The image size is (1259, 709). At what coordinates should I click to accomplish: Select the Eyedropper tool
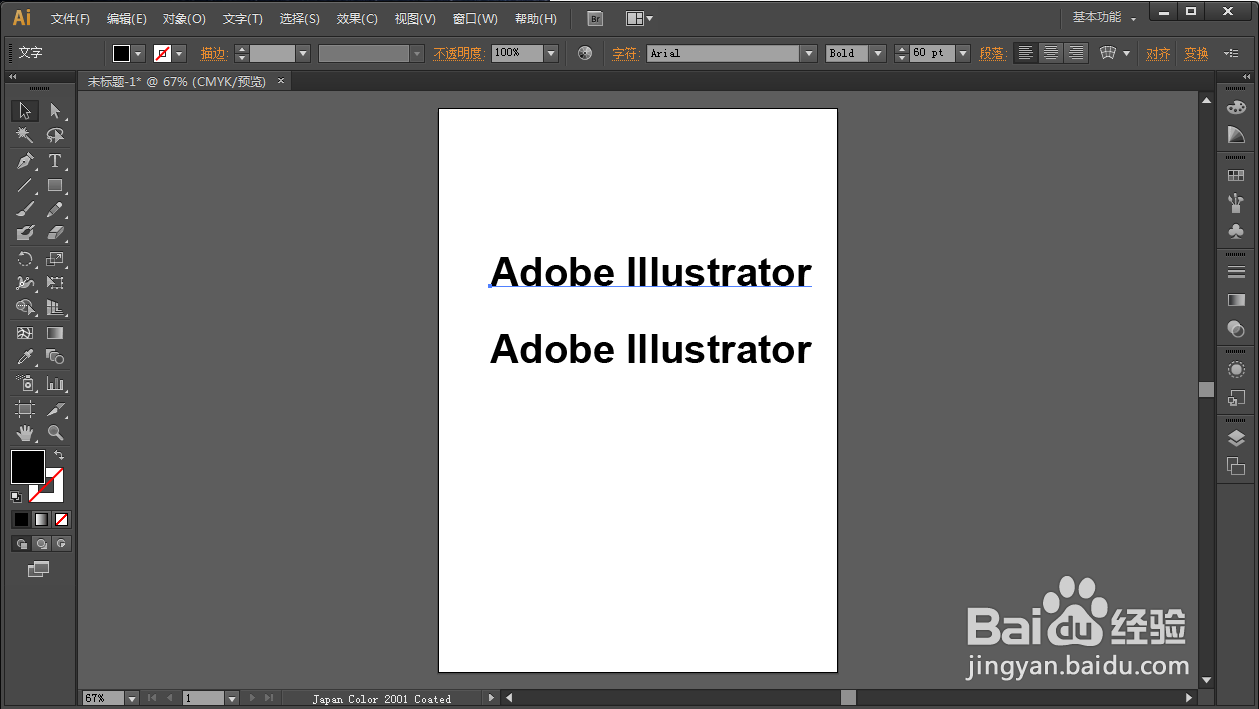point(25,357)
